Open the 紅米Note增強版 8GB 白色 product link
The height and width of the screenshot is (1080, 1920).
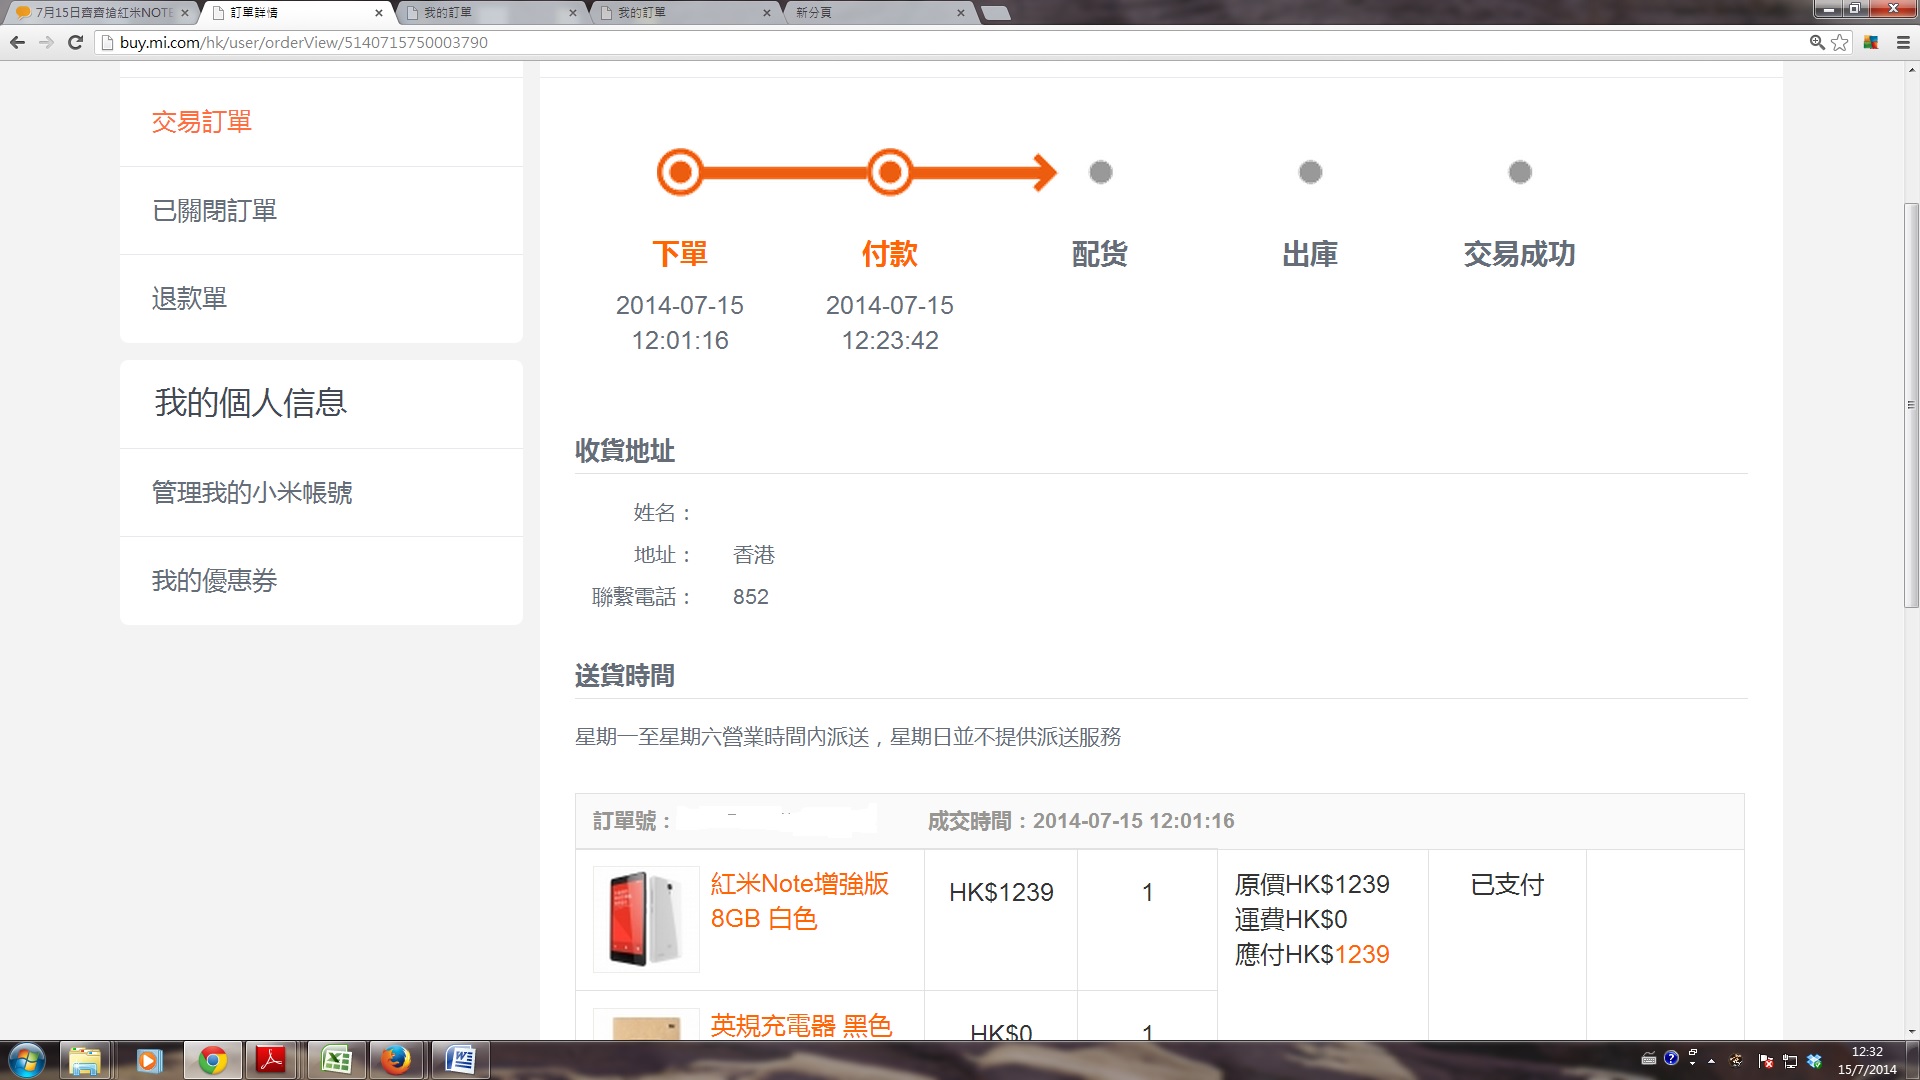click(x=799, y=901)
